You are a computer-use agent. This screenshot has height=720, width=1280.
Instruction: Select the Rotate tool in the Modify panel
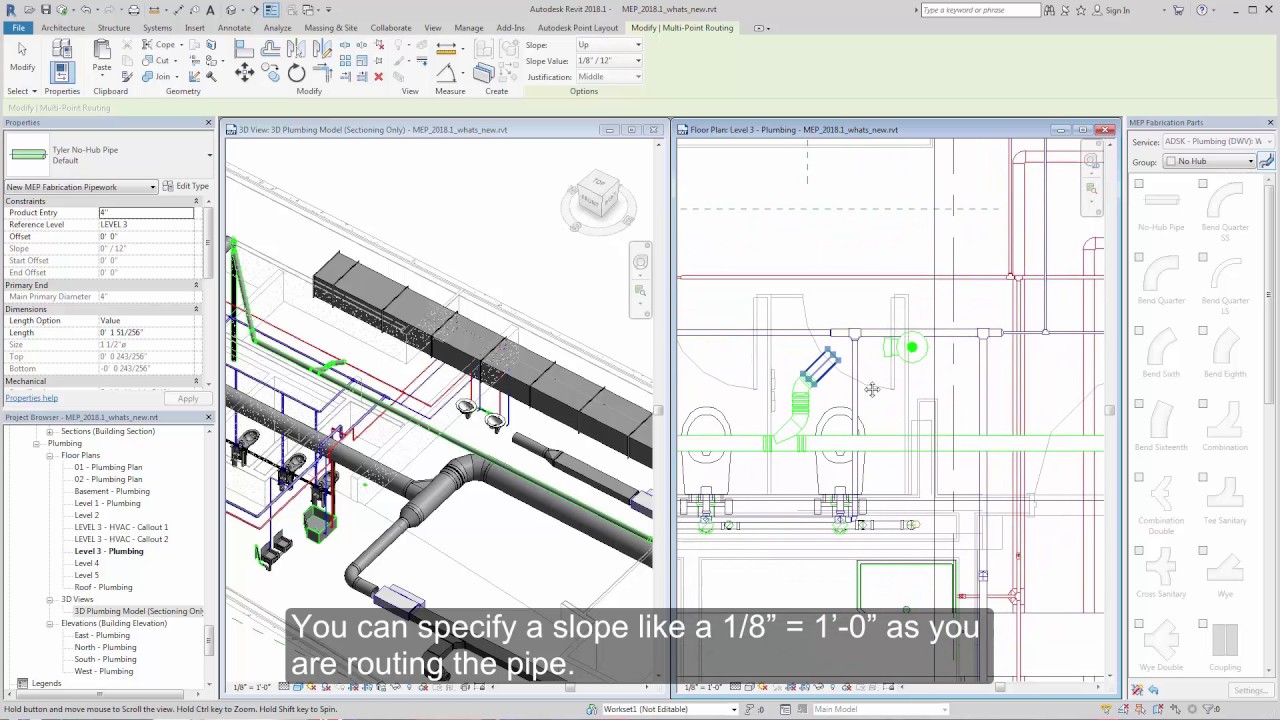pos(295,74)
